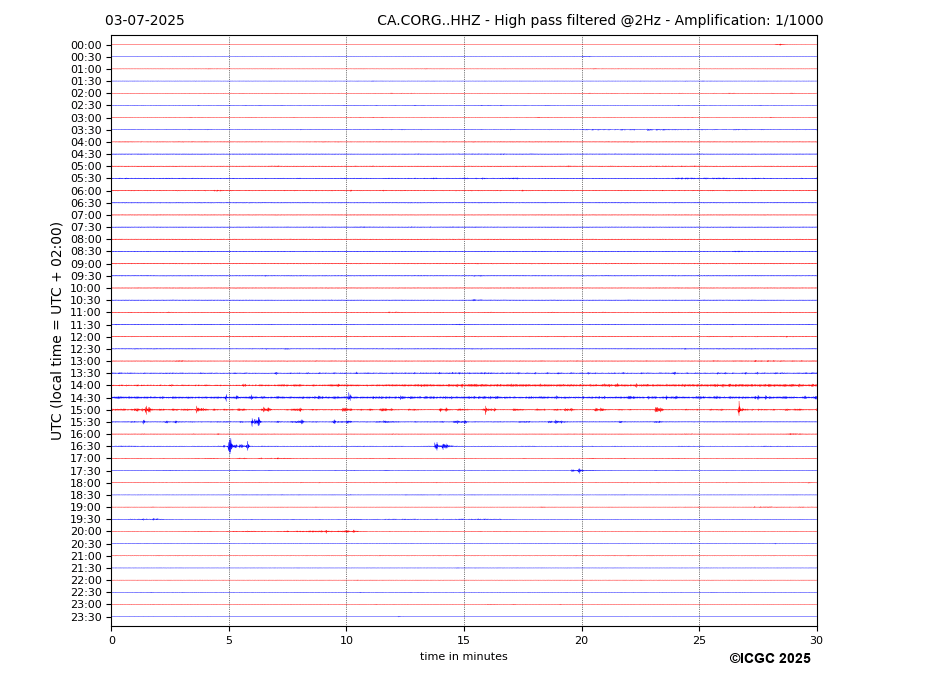Click the x-axis tick label 5
Viewport: 927px width, 696px height.
click(x=229, y=640)
